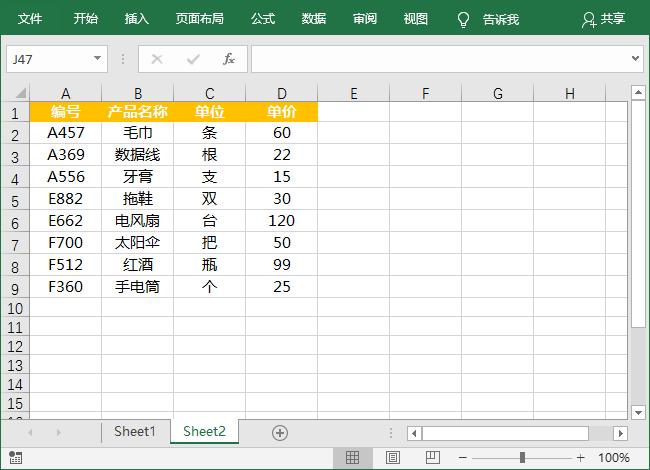Add a new sheet with plus icon
Viewport: 650px width, 470px height.
click(280, 433)
